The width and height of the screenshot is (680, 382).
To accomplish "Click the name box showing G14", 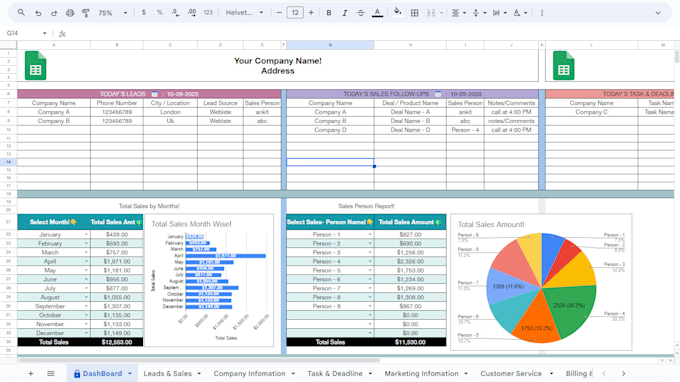I will [26, 33].
